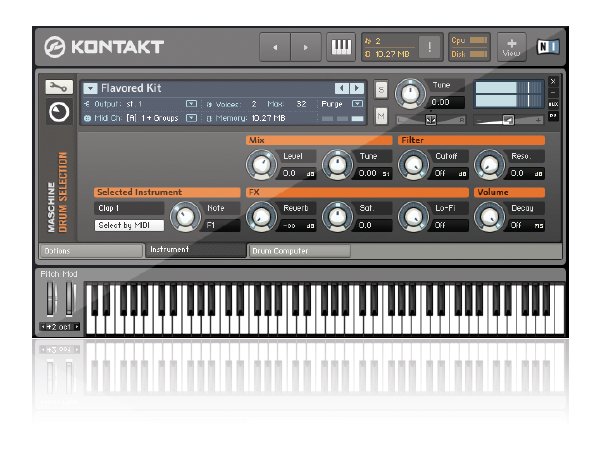Click the instrument volume slider handle
Viewport: 600px width, 470px height.
click(x=508, y=120)
